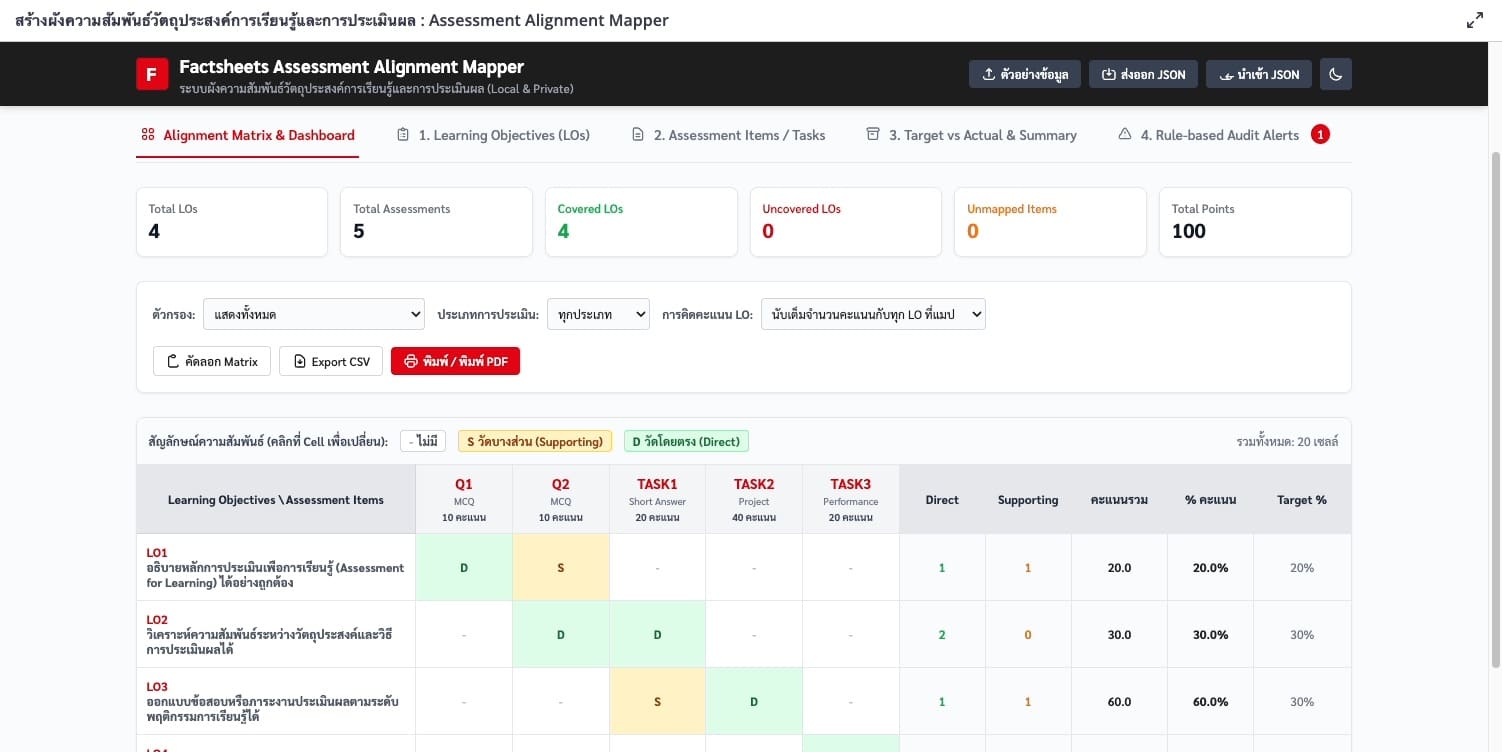Click the นำเข้า JSON import button
Image resolution: width=1502 pixels, height=752 pixels.
[1259, 74]
